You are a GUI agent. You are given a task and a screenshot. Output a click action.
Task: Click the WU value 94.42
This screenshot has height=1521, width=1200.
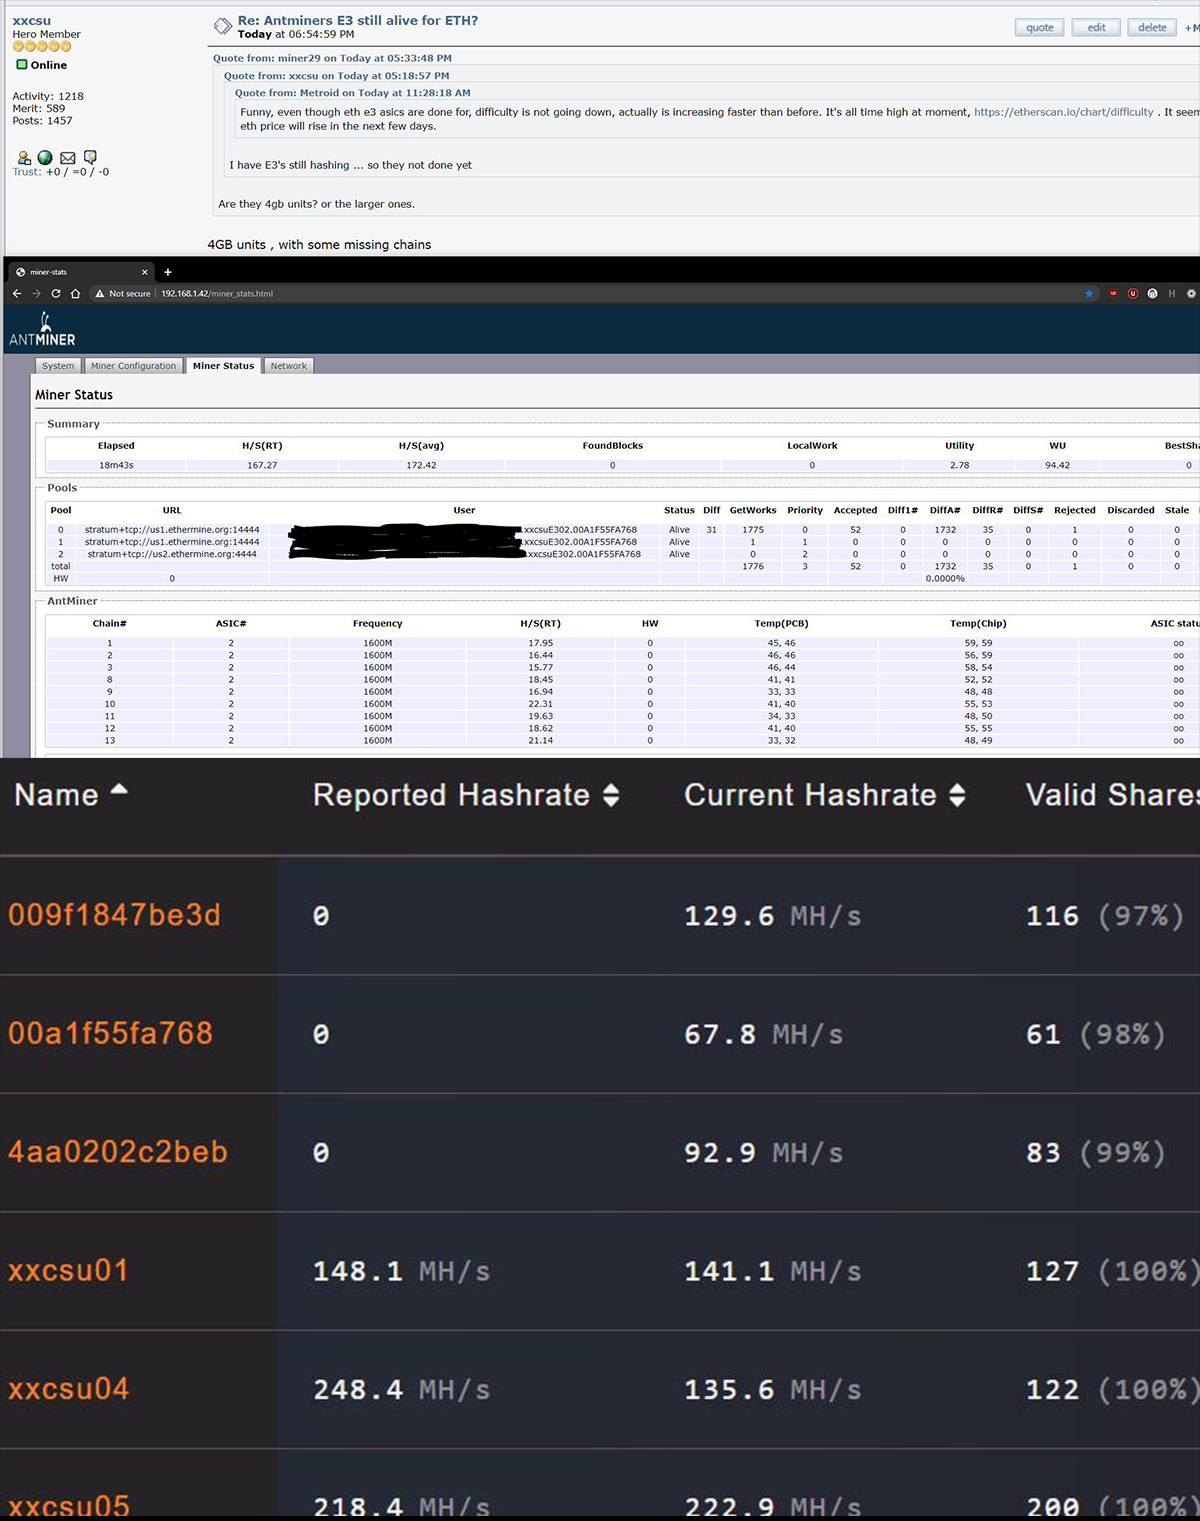pyautogui.click(x=1057, y=465)
